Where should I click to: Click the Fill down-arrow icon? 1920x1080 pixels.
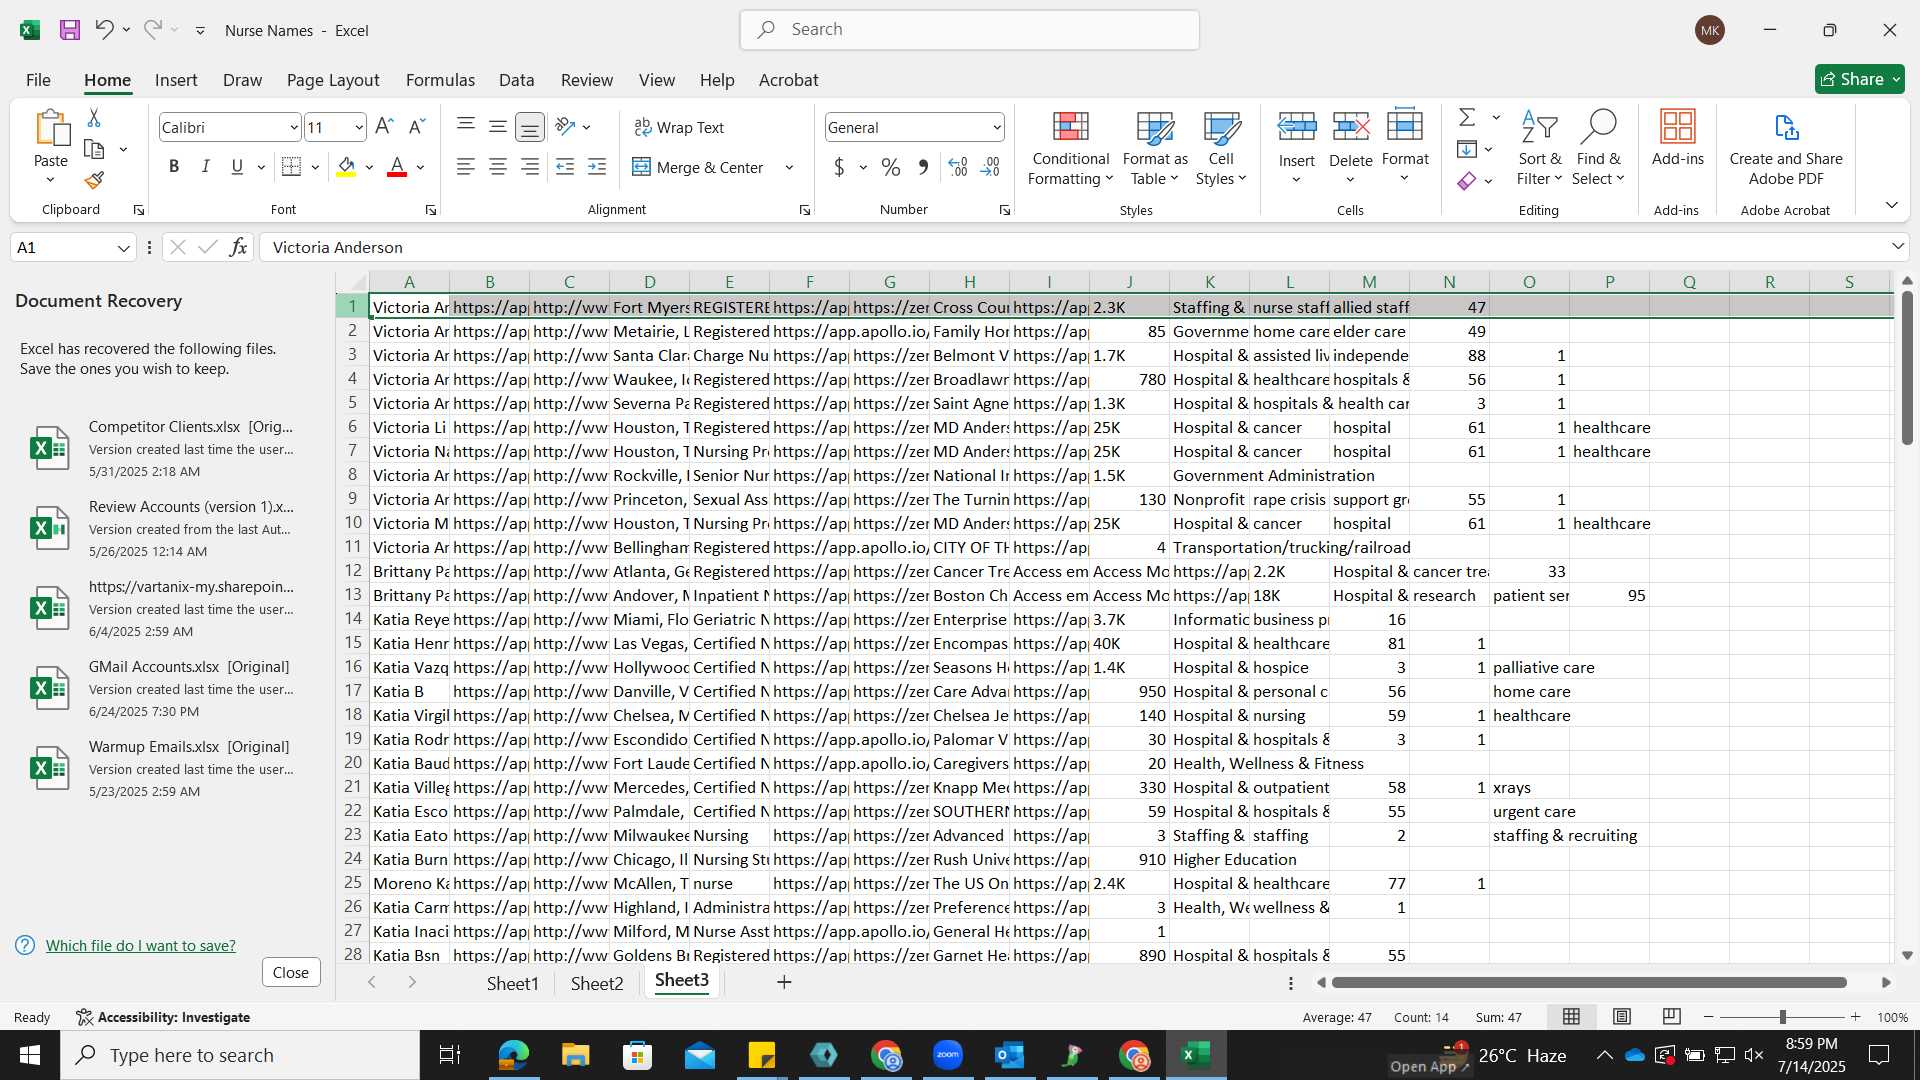pyautogui.click(x=1467, y=149)
